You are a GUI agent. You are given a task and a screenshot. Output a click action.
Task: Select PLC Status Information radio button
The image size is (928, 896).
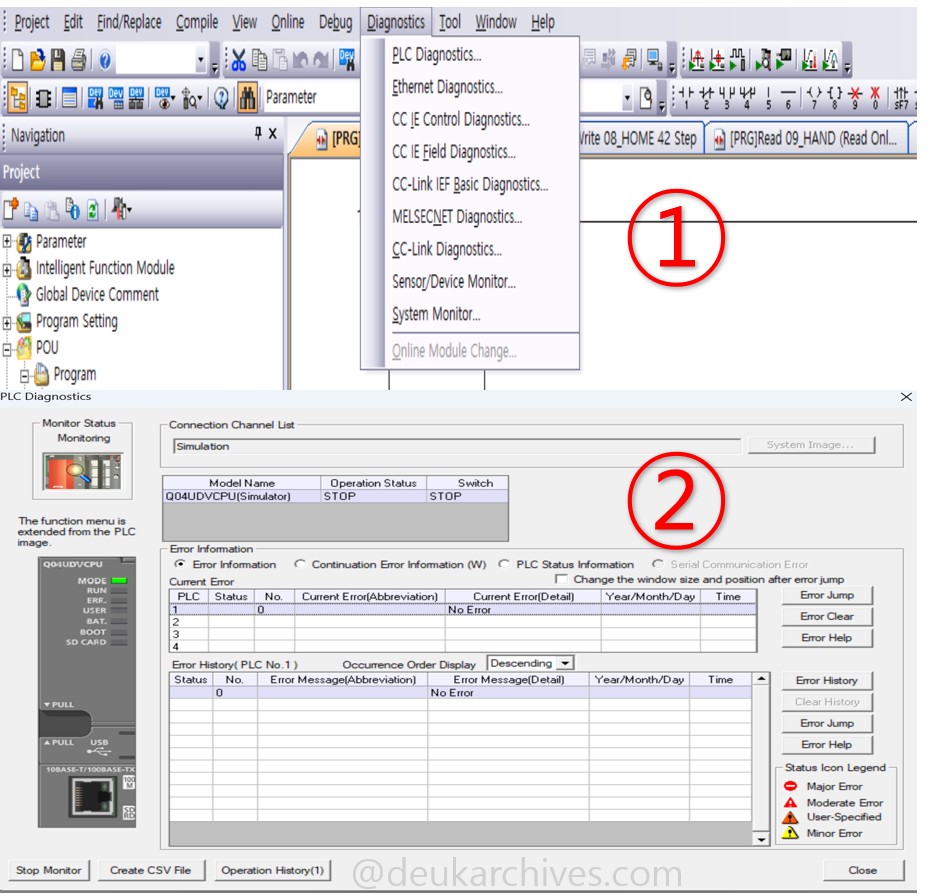504,564
